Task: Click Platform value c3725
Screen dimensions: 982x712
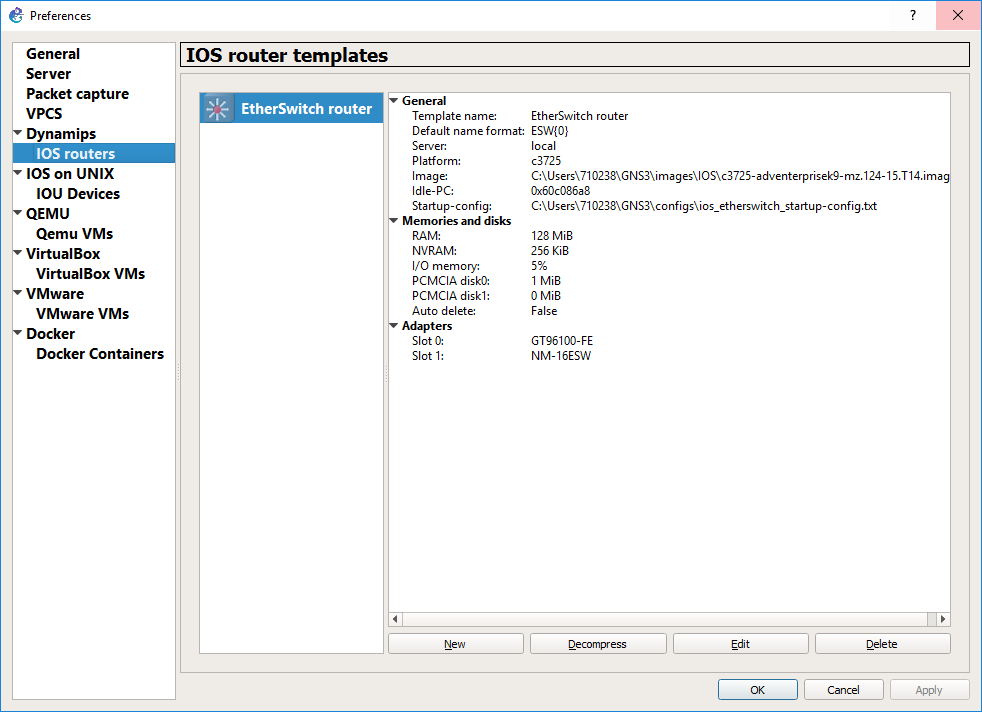Action: (x=545, y=161)
